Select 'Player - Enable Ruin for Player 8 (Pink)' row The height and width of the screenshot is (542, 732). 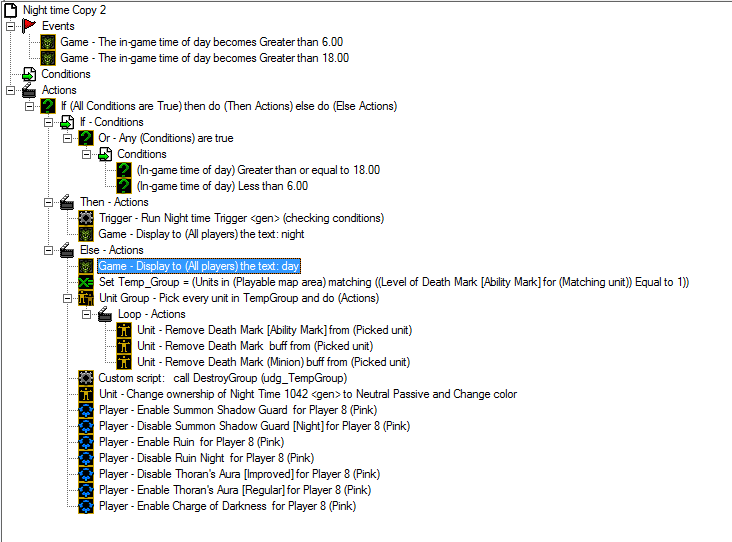[x=191, y=442]
